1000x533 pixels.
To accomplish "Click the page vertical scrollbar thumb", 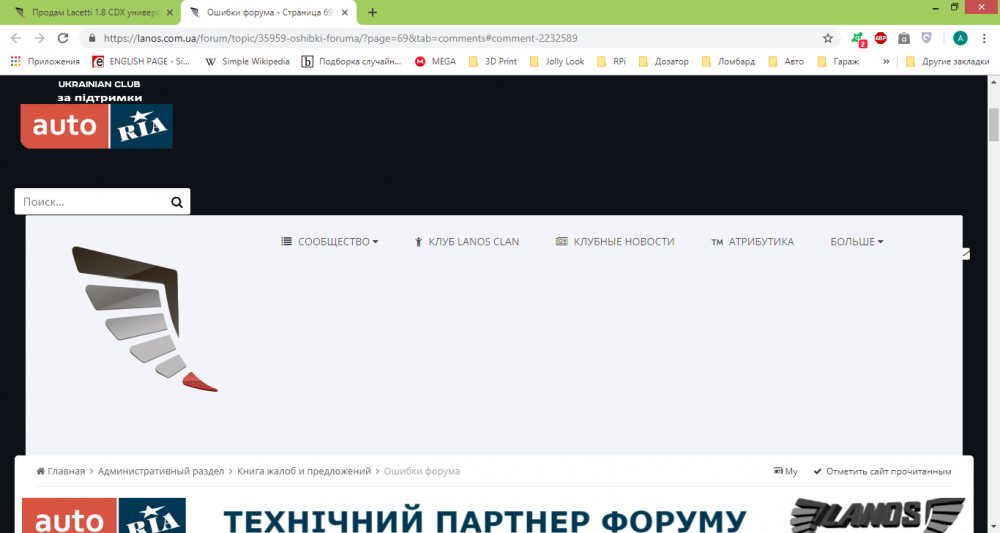I will click(x=993, y=125).
